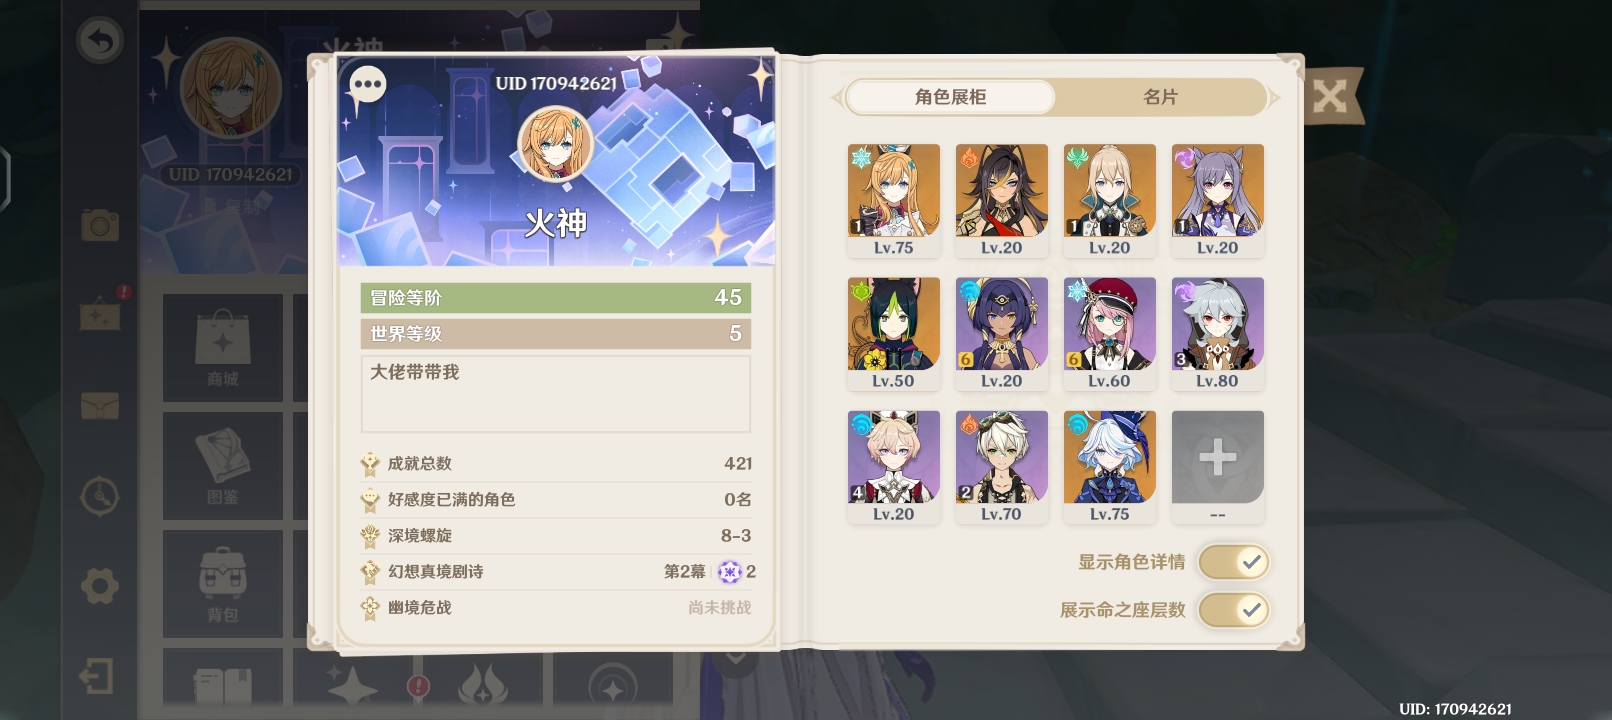This screenshot has height=720, width=1612.
Task: Click the exit door icon
Action: coord(97,676)
